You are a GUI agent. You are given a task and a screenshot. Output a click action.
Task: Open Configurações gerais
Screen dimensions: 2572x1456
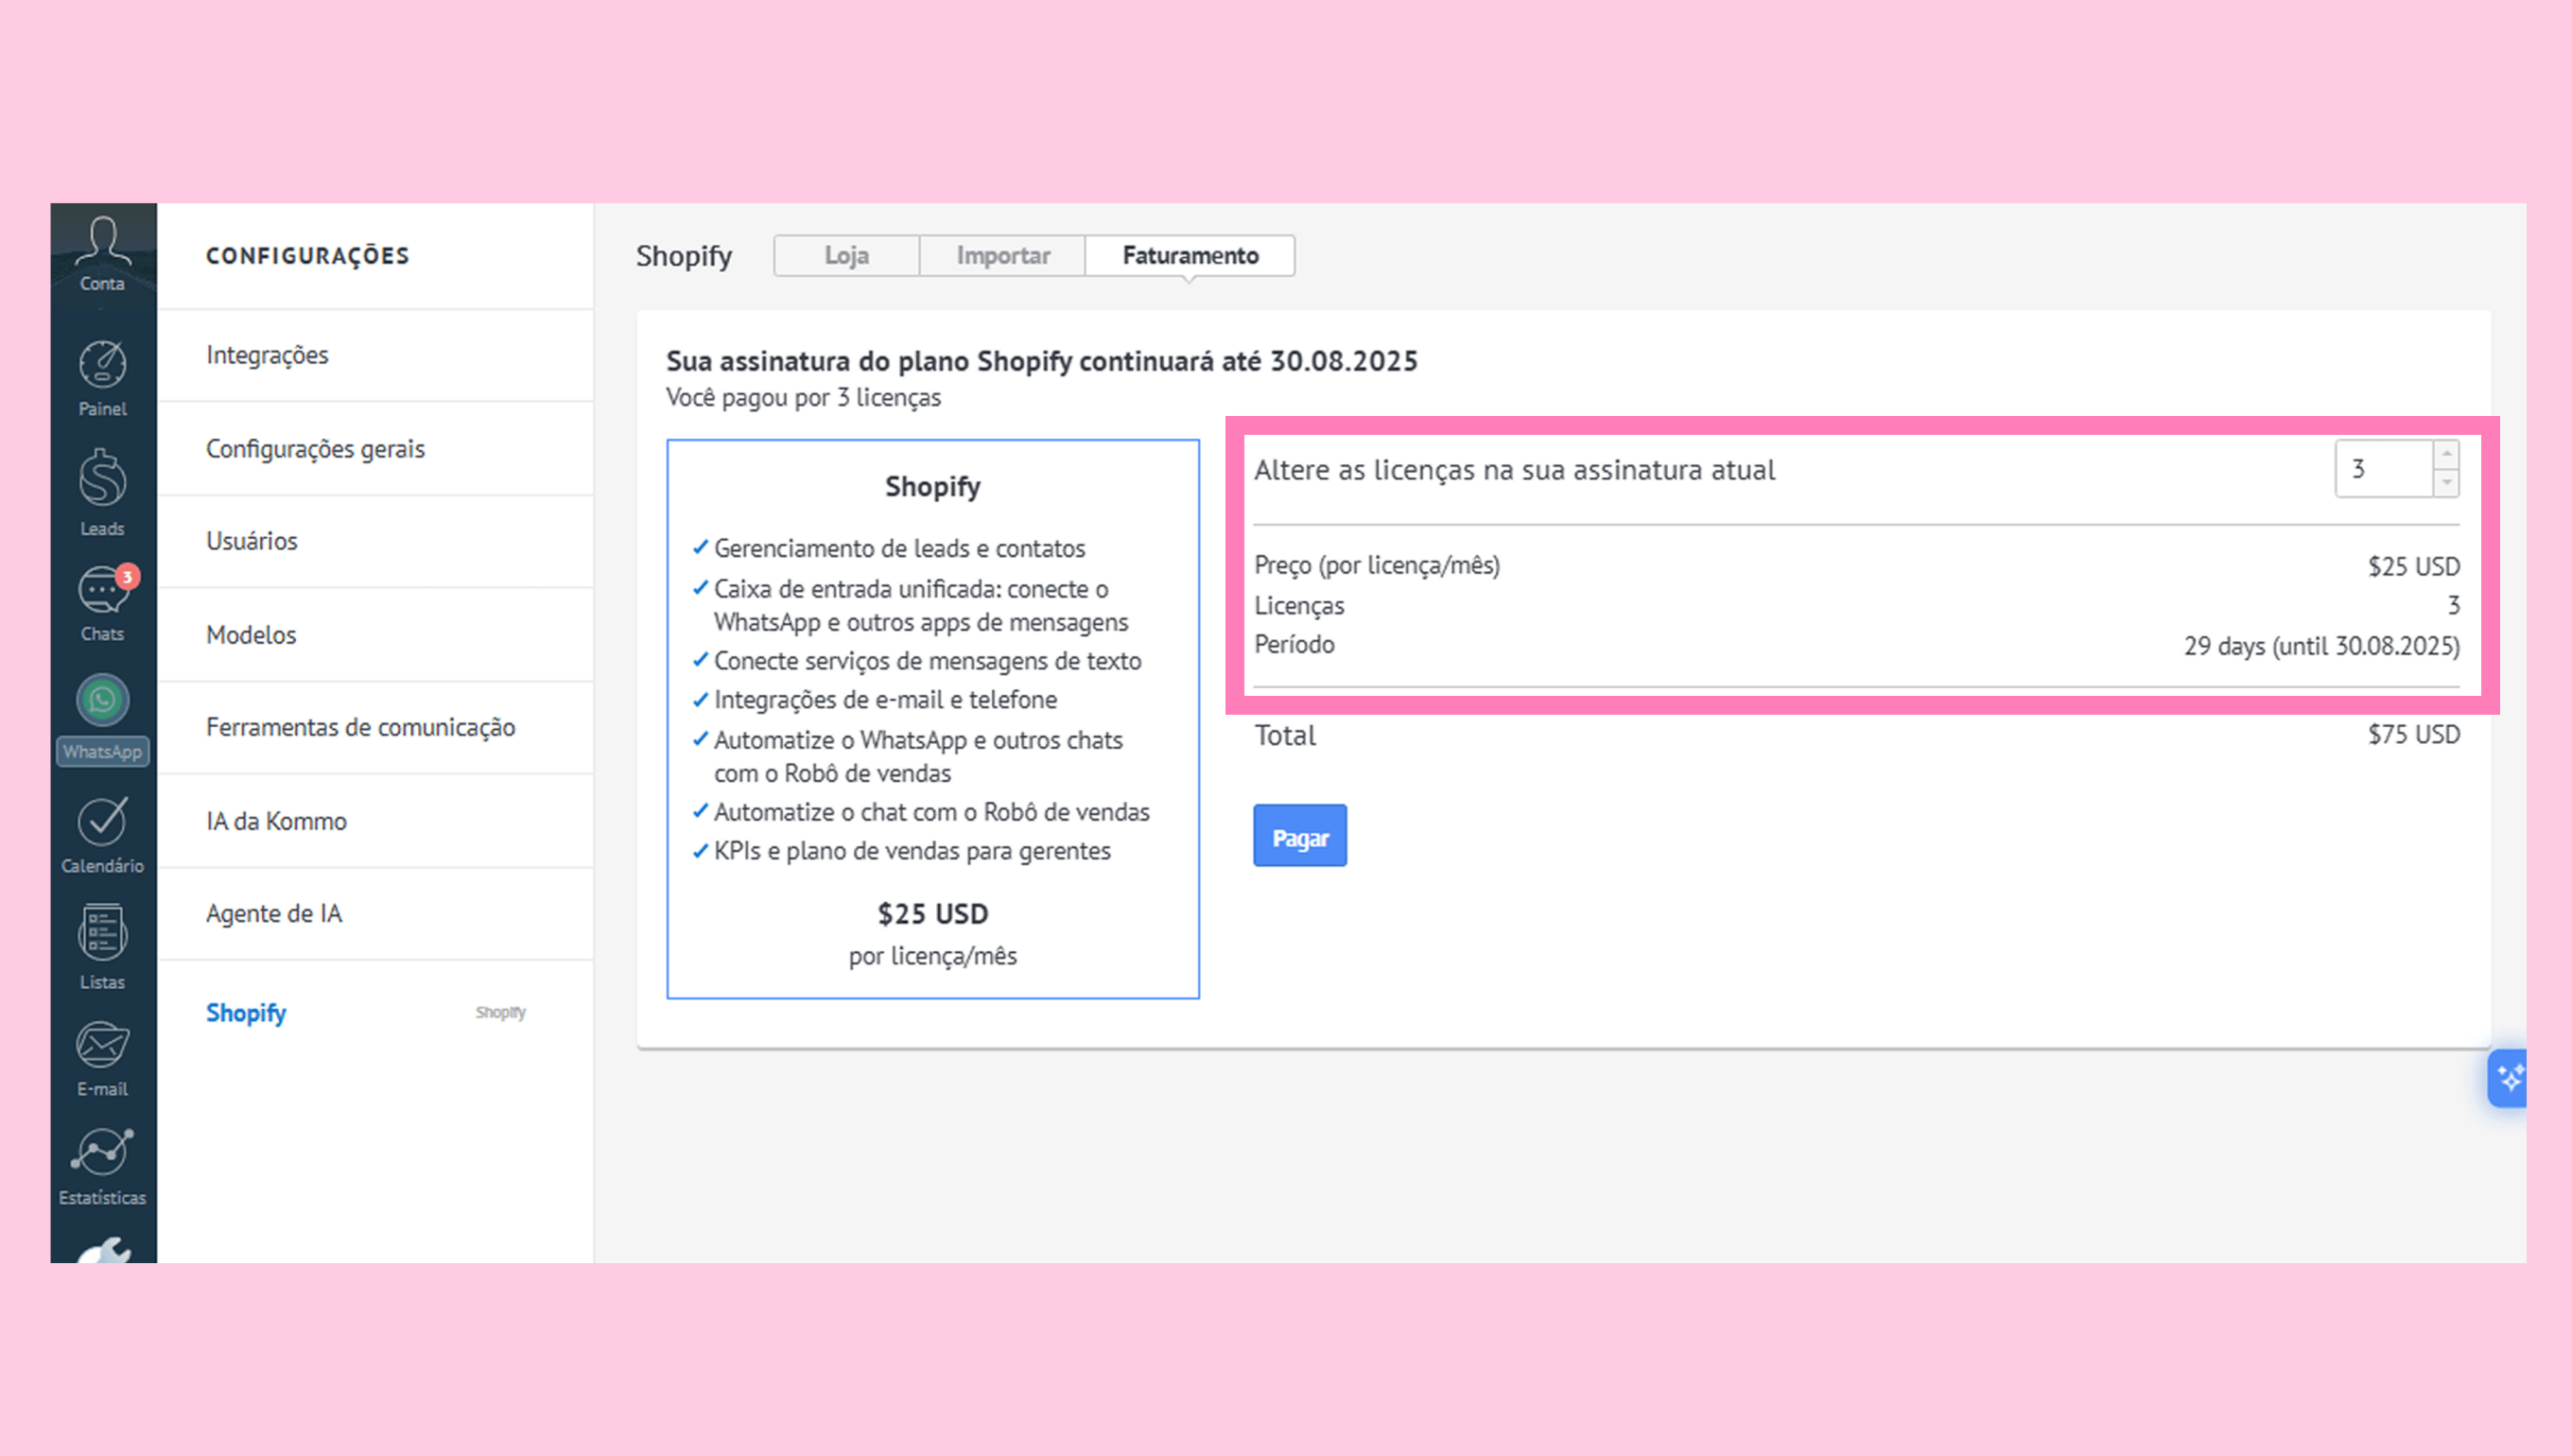[x=376, y=449]
